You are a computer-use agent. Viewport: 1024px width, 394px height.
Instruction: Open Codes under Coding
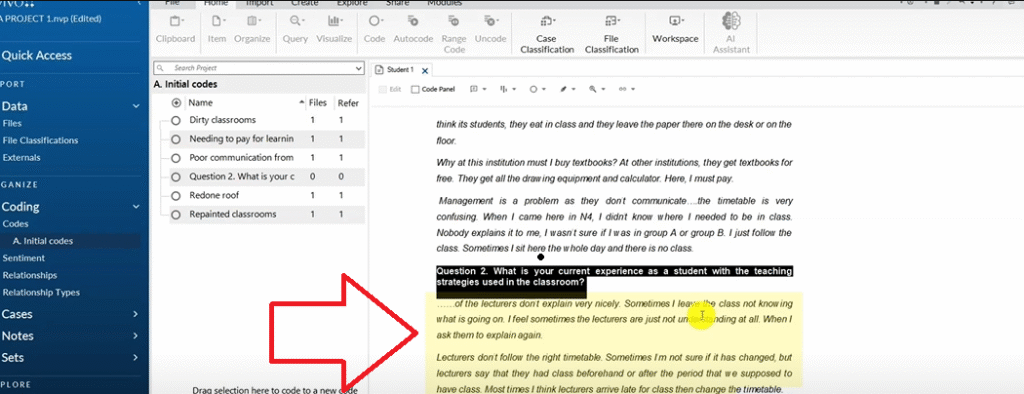16,224
